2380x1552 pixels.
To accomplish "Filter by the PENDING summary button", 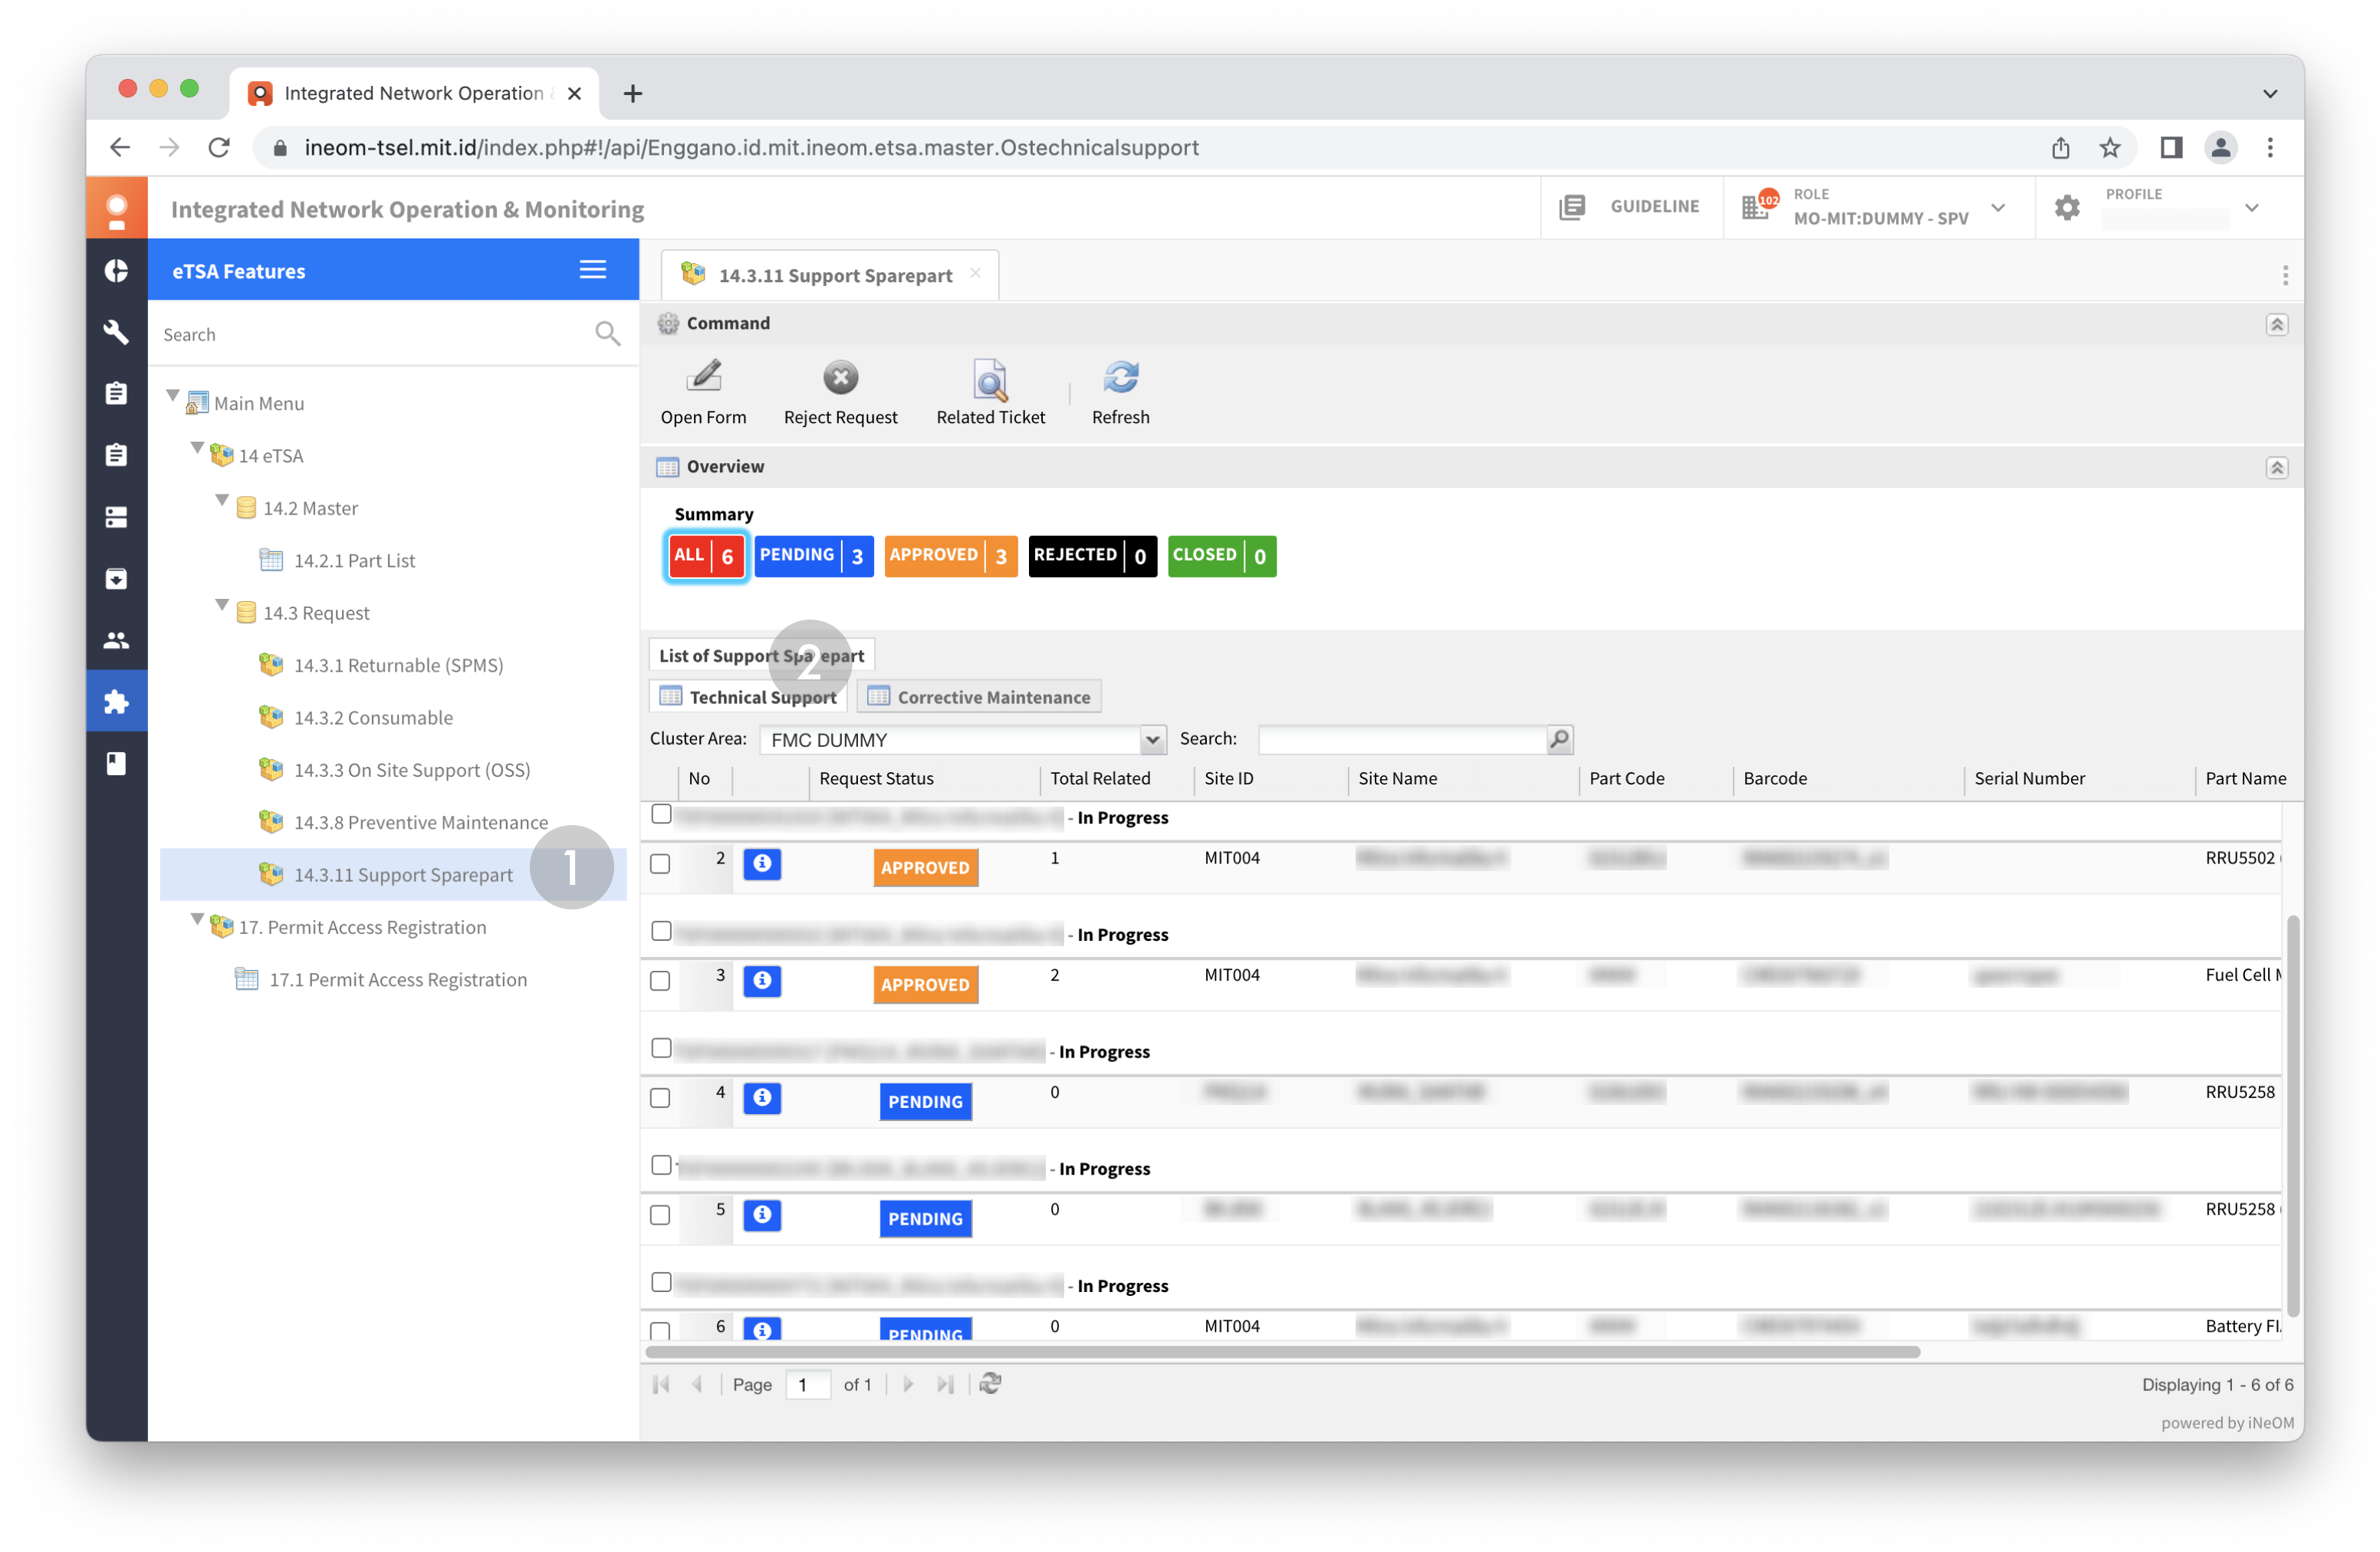I will pos(813,556).
